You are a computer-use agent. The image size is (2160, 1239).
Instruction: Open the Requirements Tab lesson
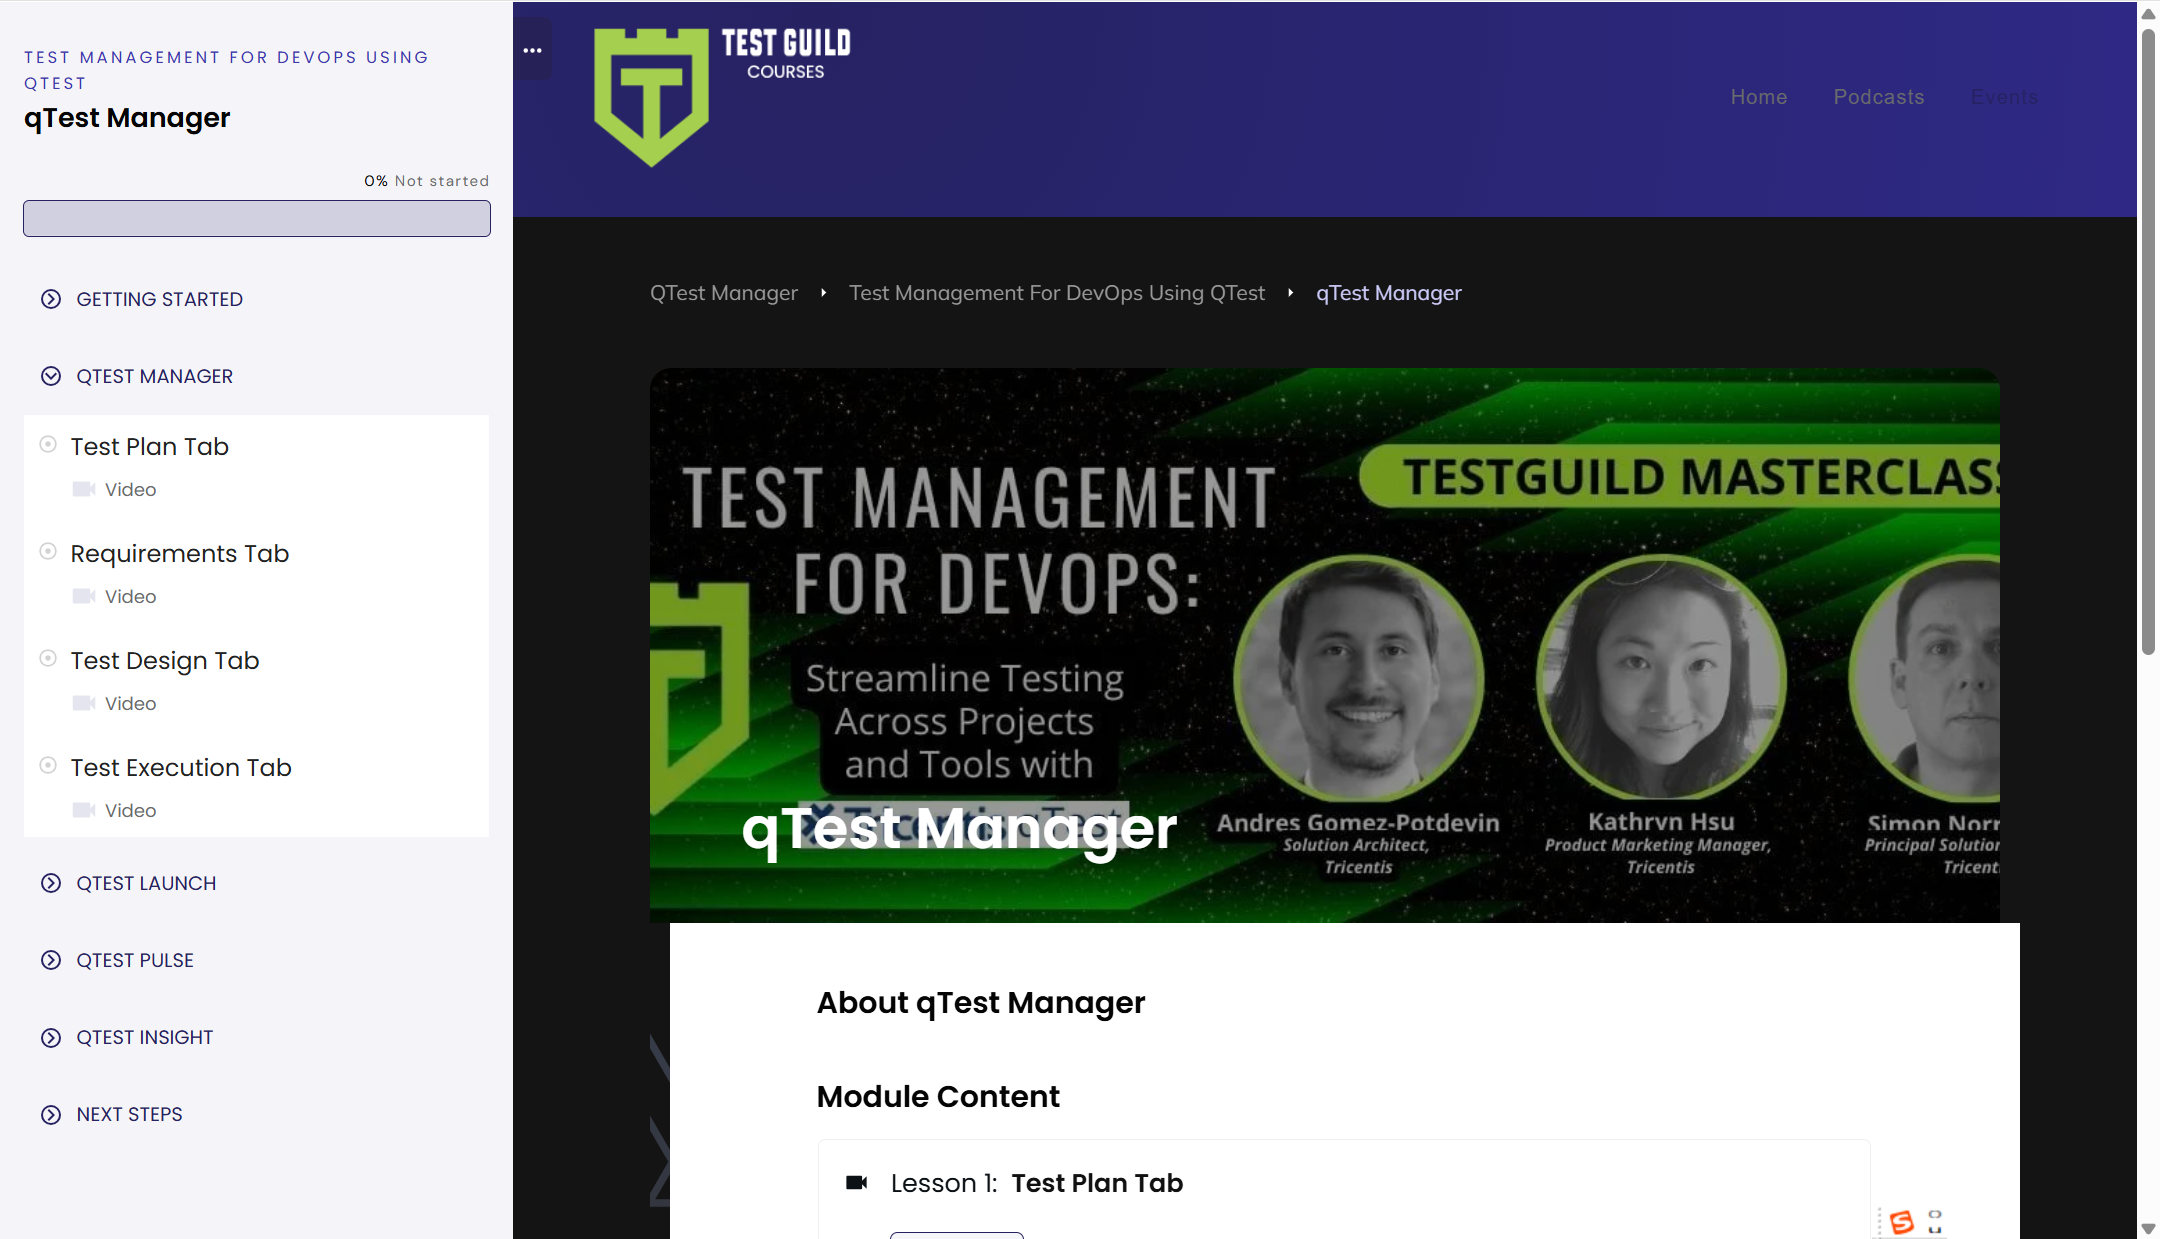[x=180, y=553]
